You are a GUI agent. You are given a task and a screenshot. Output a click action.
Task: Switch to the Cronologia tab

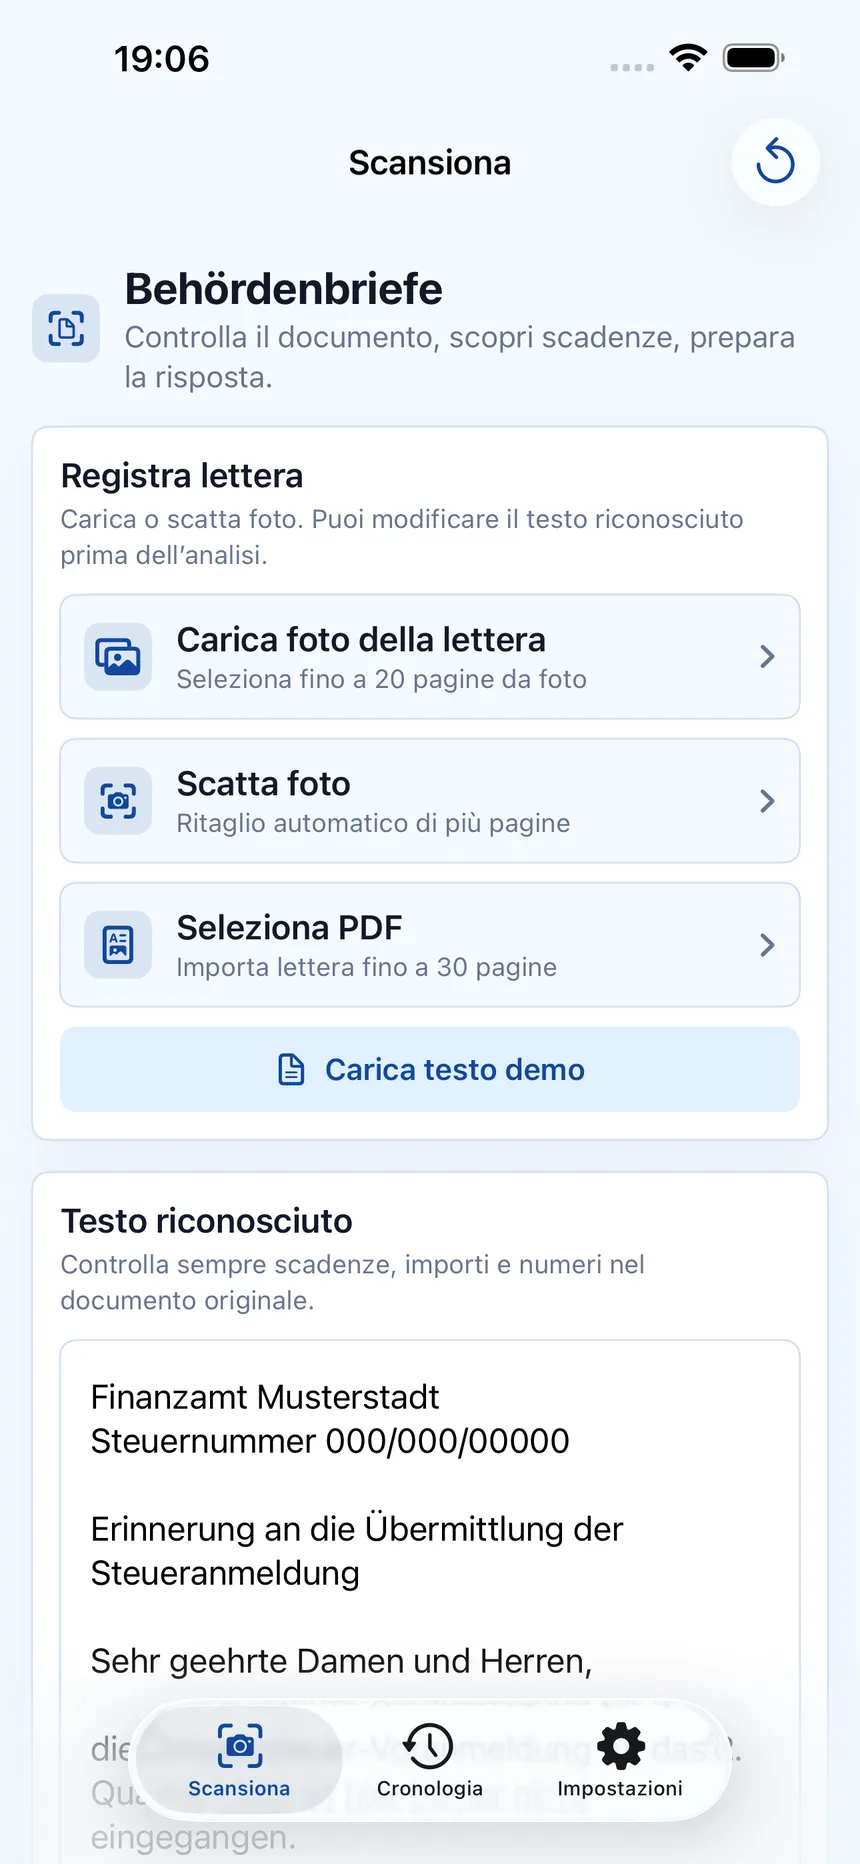pyautogui.click(x=429, y=1762)
